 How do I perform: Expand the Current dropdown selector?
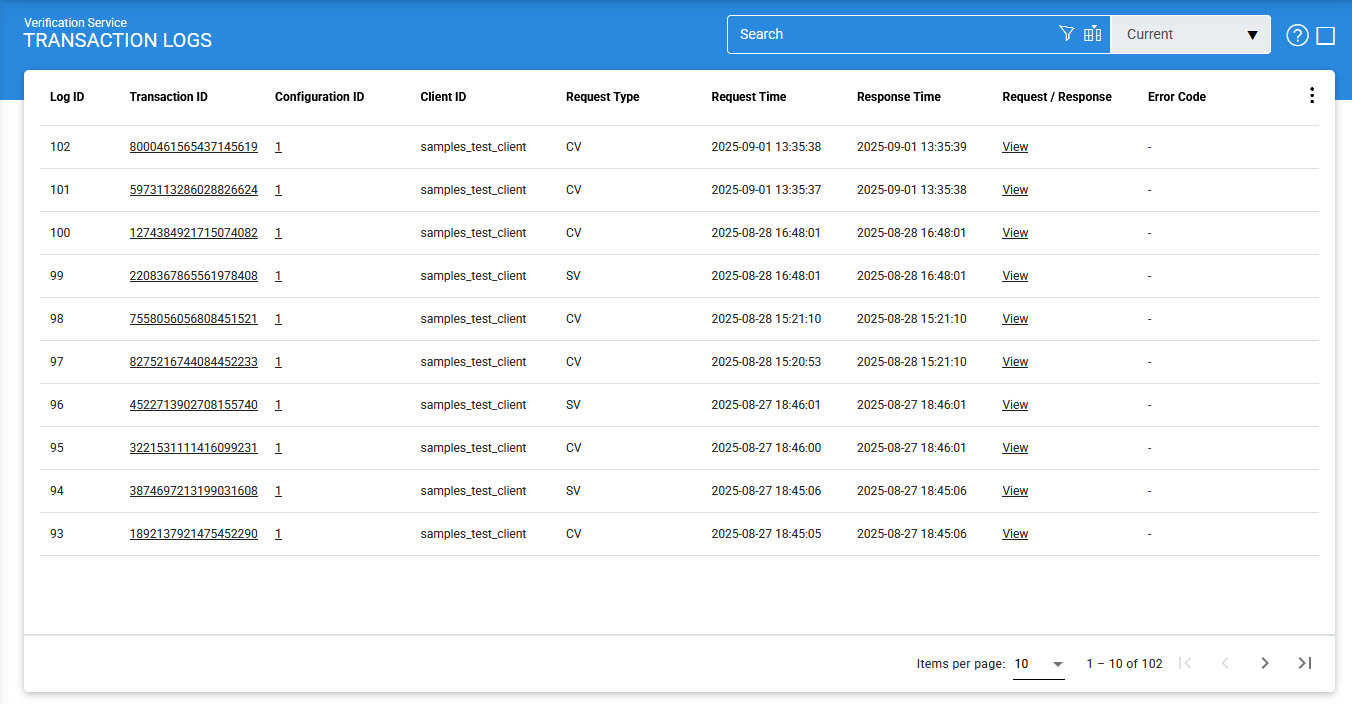pyautogui.click(x=1190, y=34)
